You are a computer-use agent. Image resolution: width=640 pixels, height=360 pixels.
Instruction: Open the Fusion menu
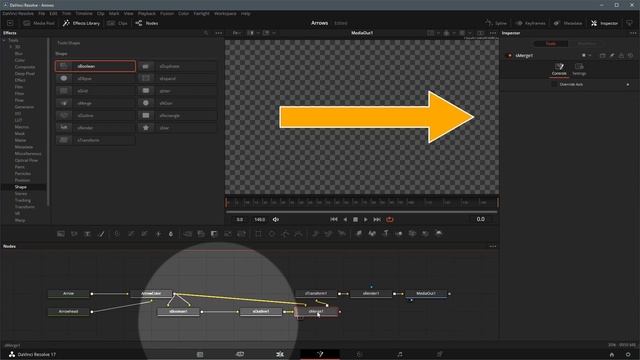[x=167, y=13]
